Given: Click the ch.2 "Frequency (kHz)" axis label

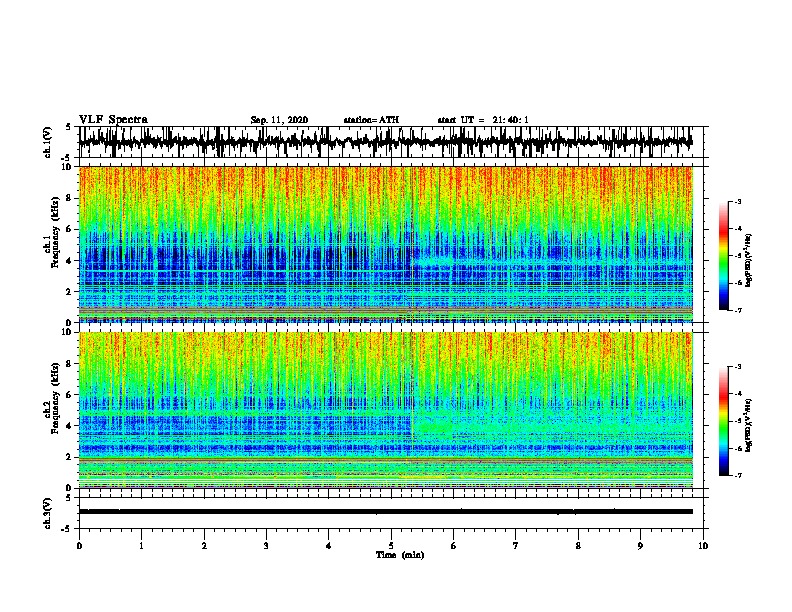Looking at the screenshot, I should [x=55, y=398].
